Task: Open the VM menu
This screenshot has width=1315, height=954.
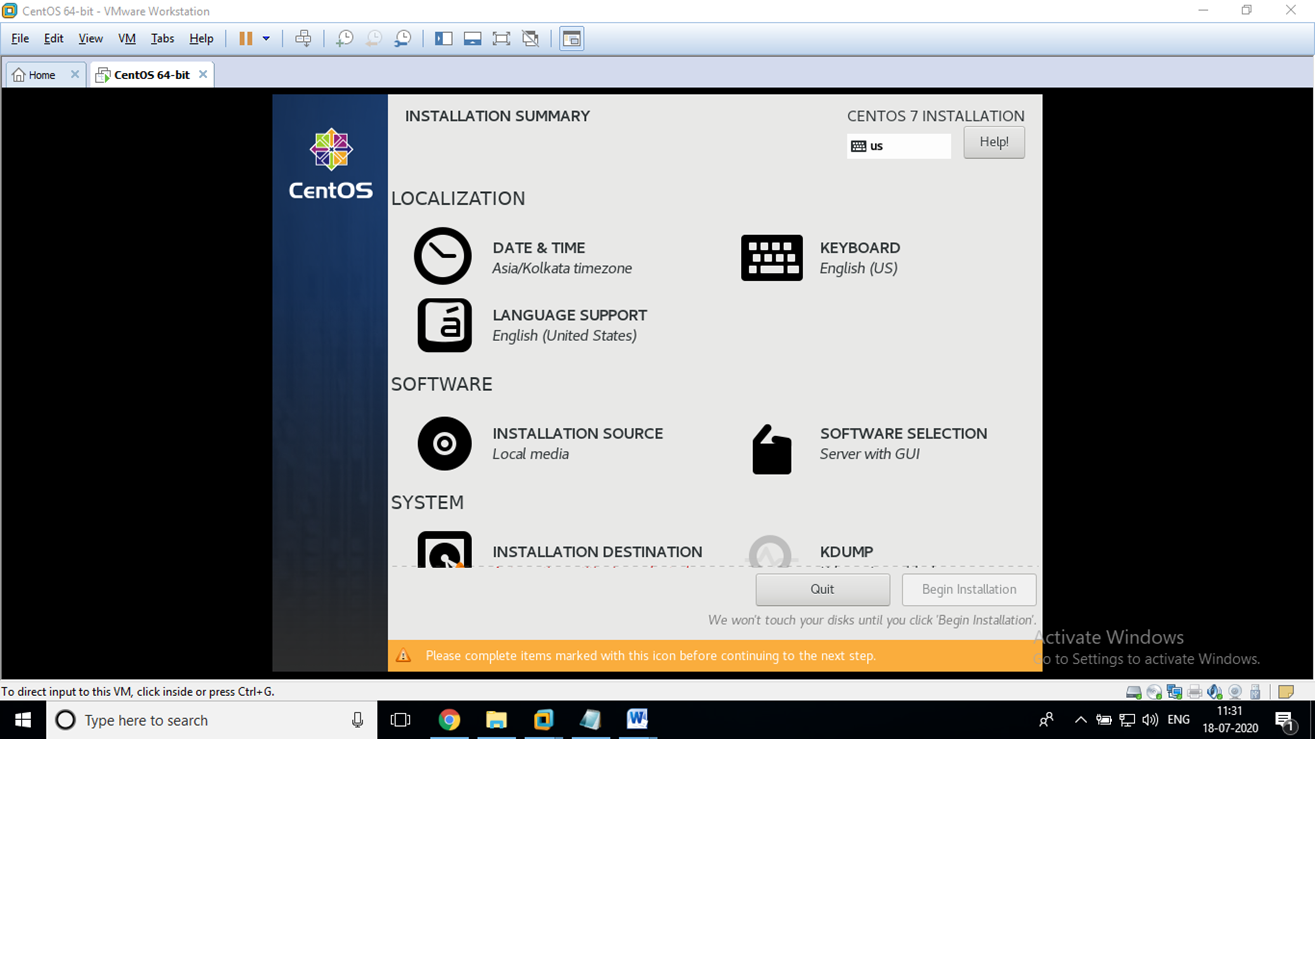Action: pyautogui.click(x=126, y=38)
